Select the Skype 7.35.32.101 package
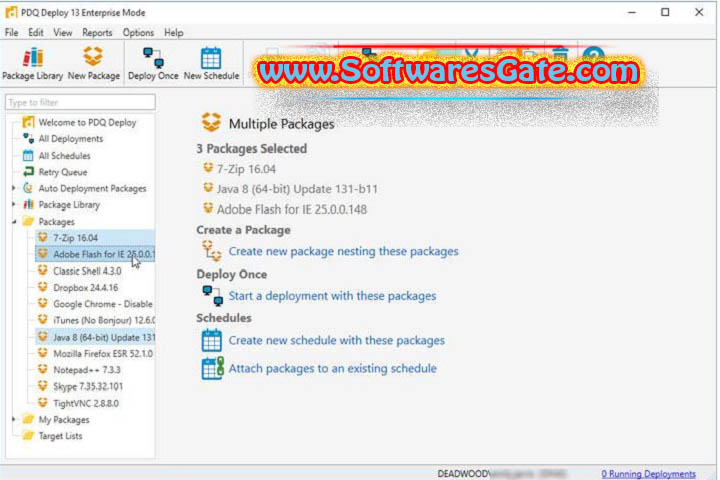This screenshot has height=480, width=720. [x=88, y=386]
